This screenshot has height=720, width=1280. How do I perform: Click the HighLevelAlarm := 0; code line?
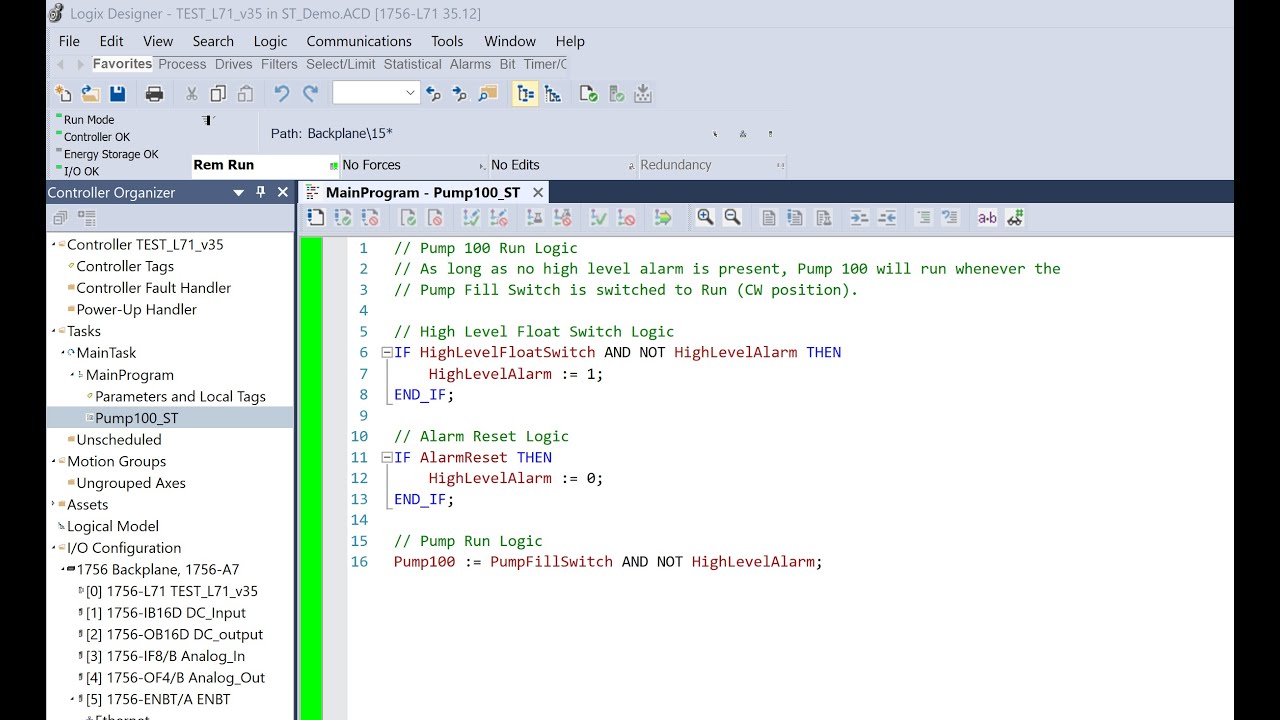pos(516,478)
